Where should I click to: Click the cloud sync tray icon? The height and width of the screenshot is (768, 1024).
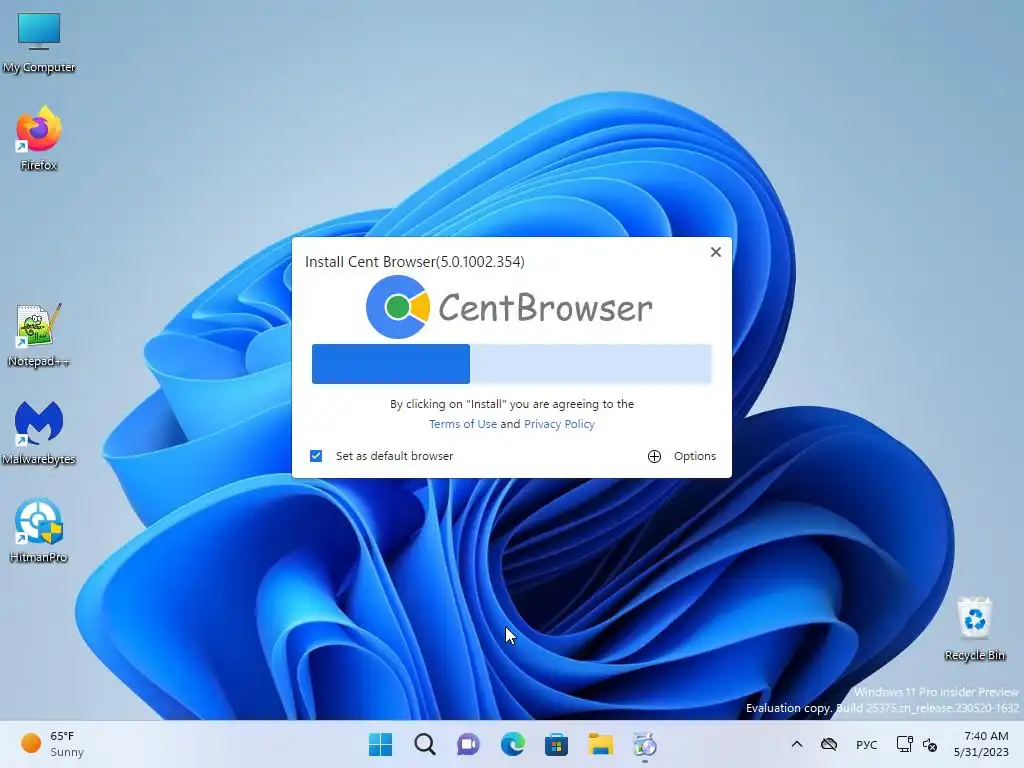pos(829,744)
